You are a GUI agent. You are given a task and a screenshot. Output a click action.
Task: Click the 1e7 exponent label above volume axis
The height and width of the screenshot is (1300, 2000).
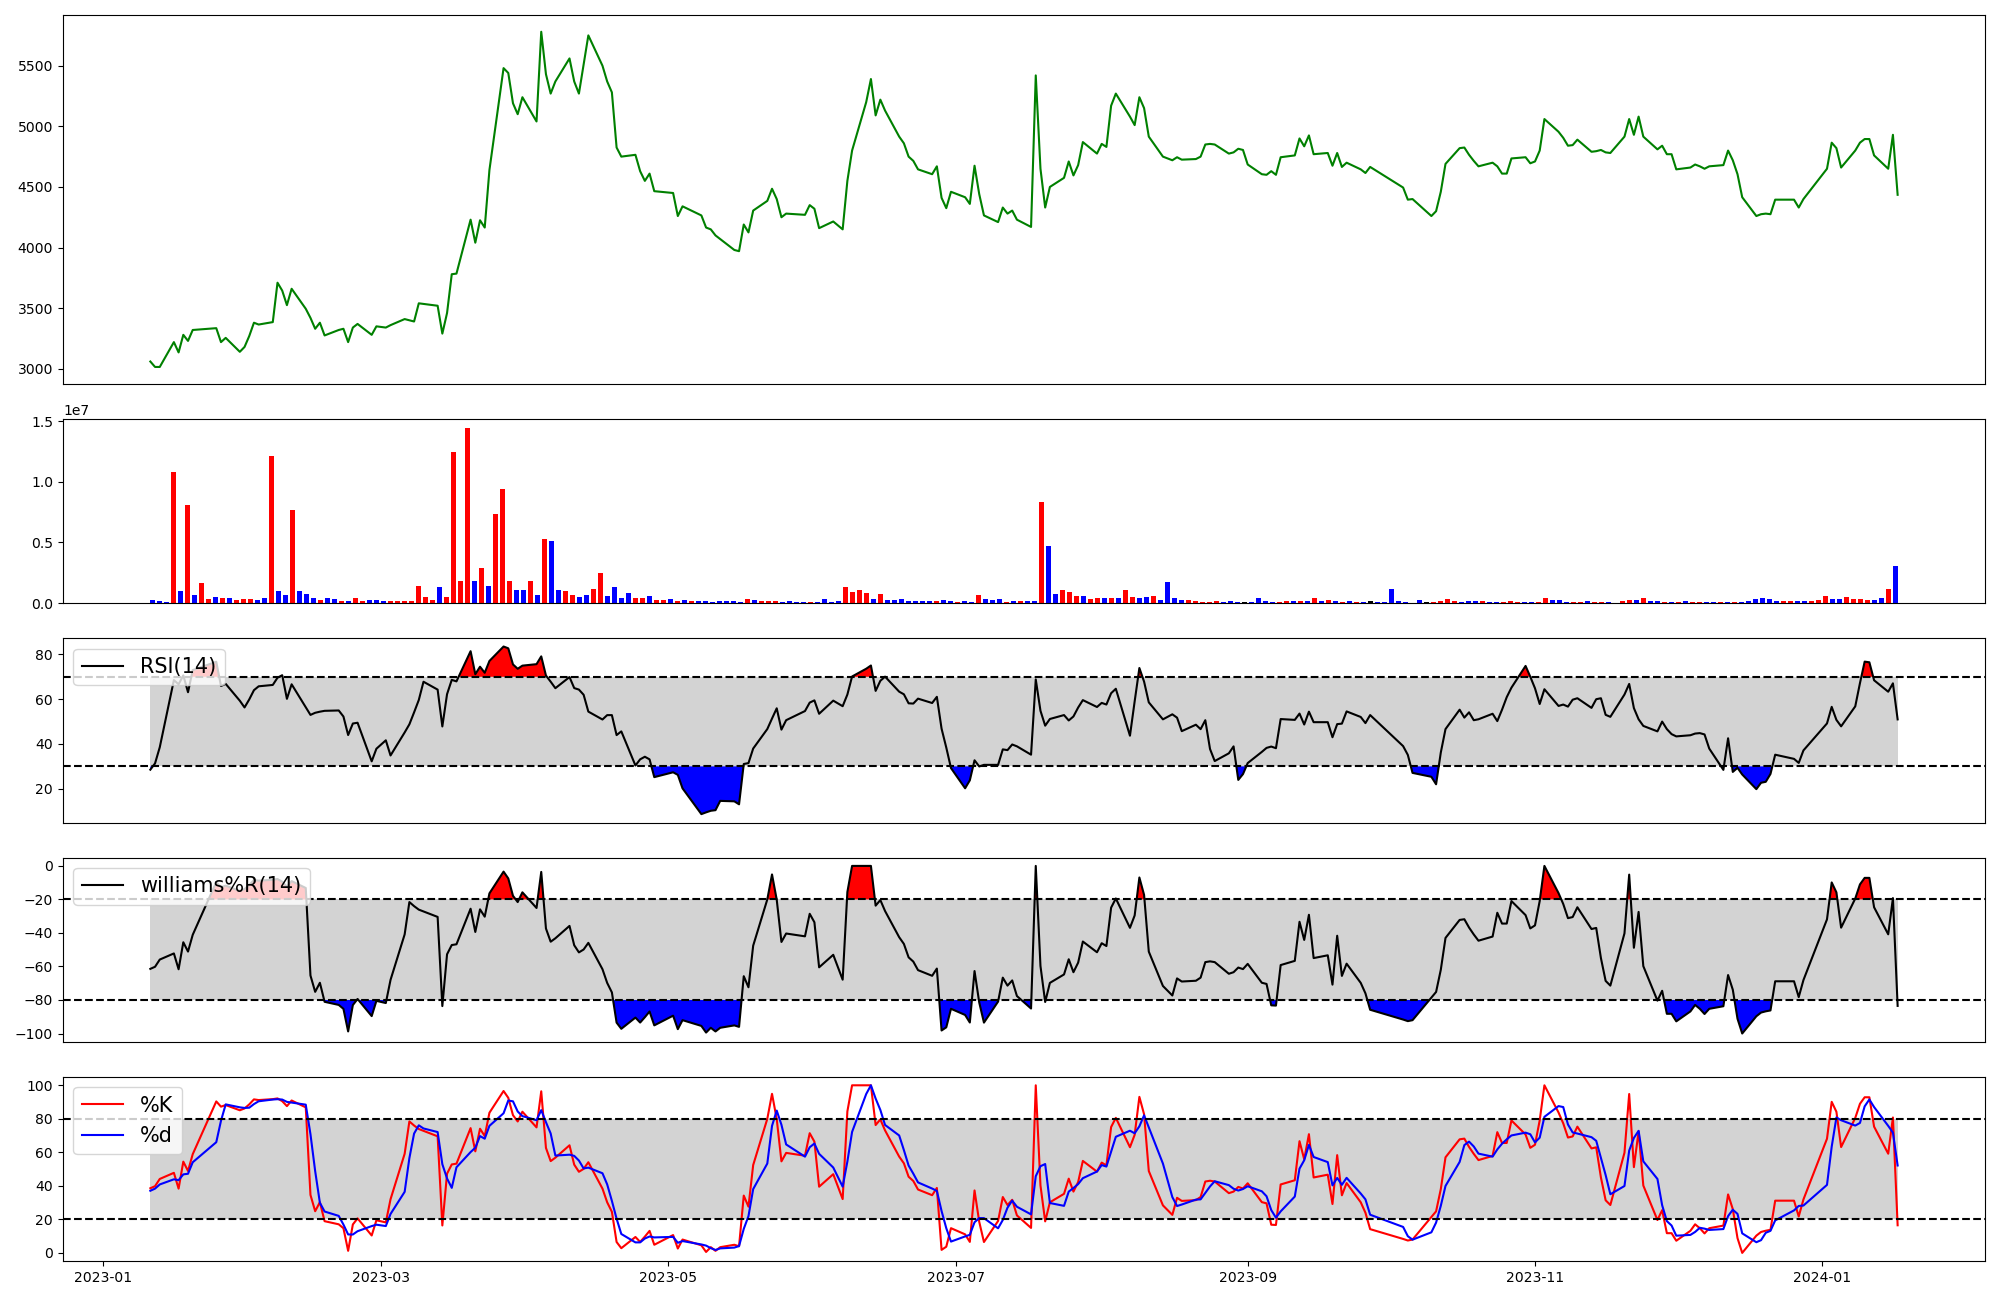pos(76,411)
